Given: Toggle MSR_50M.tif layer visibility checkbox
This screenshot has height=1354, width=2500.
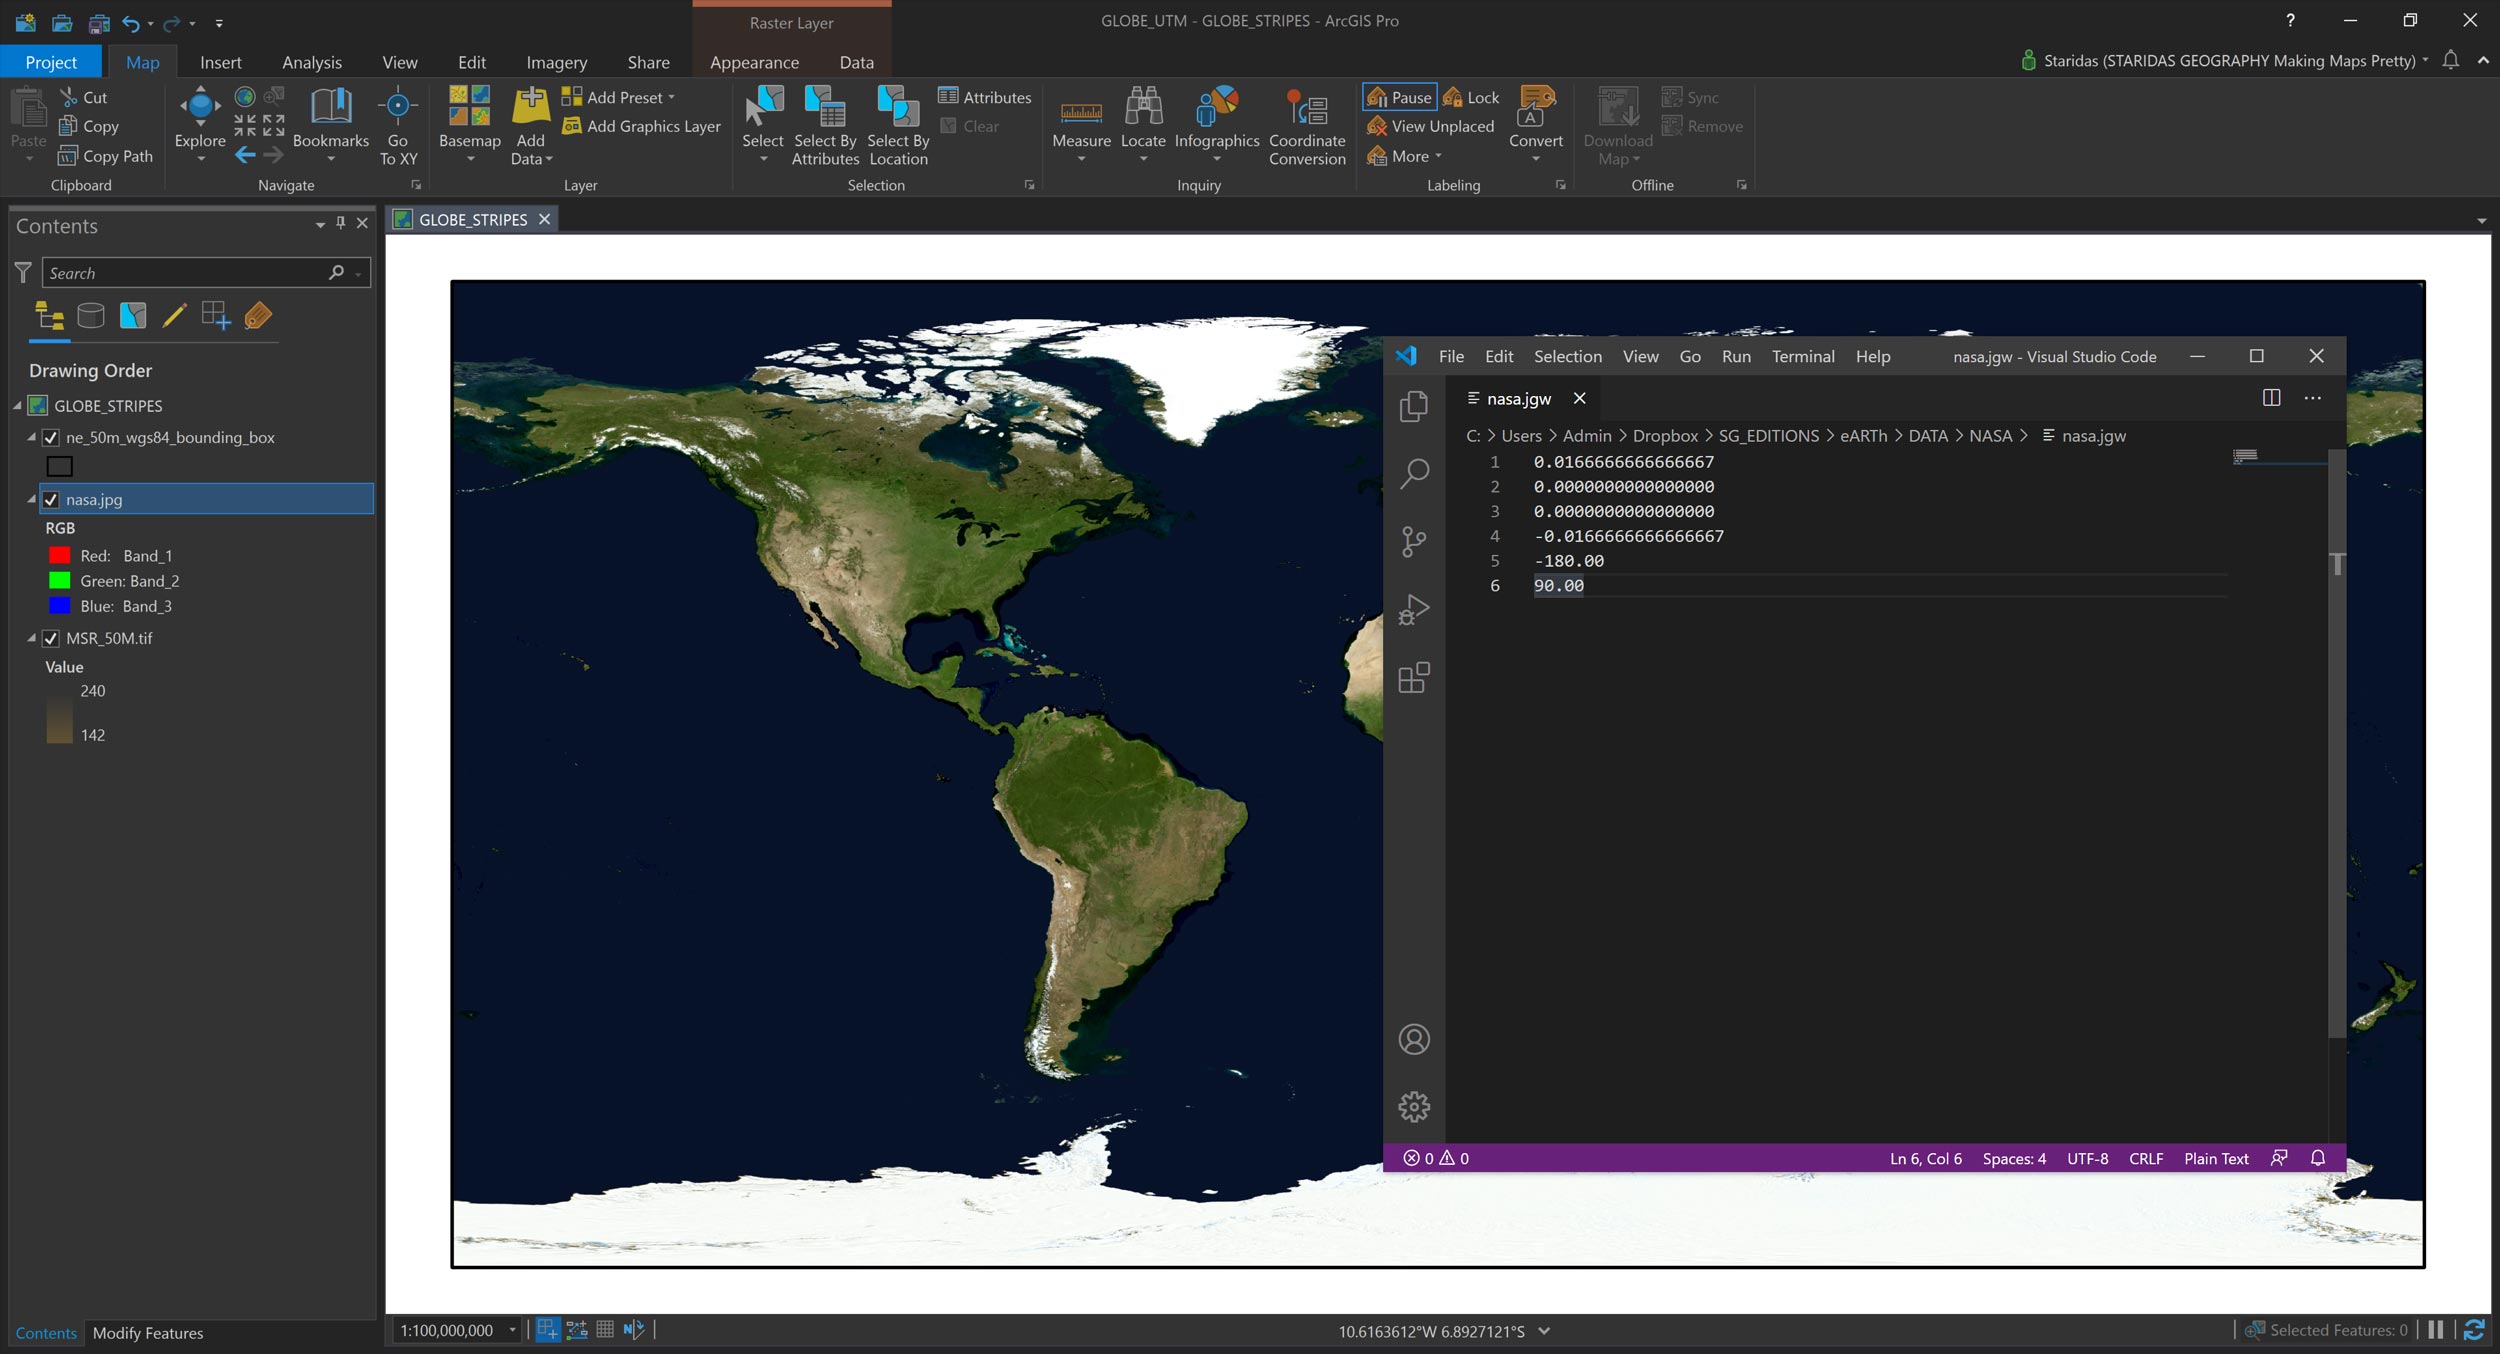Looking at the screenshot, I should (51, 638).
